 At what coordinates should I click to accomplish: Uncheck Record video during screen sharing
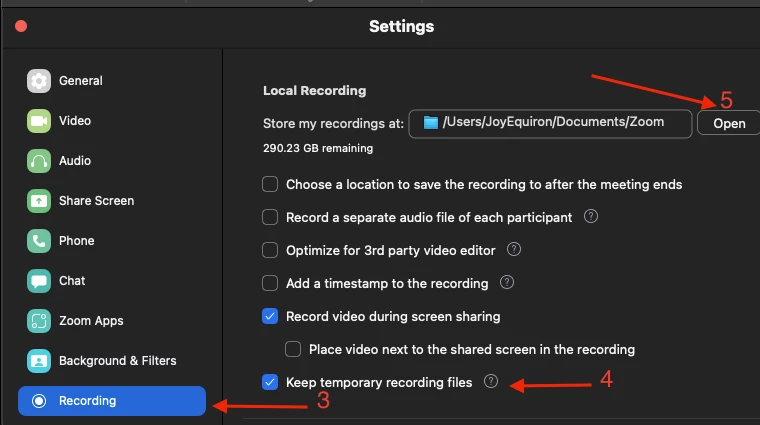point(270,316)
